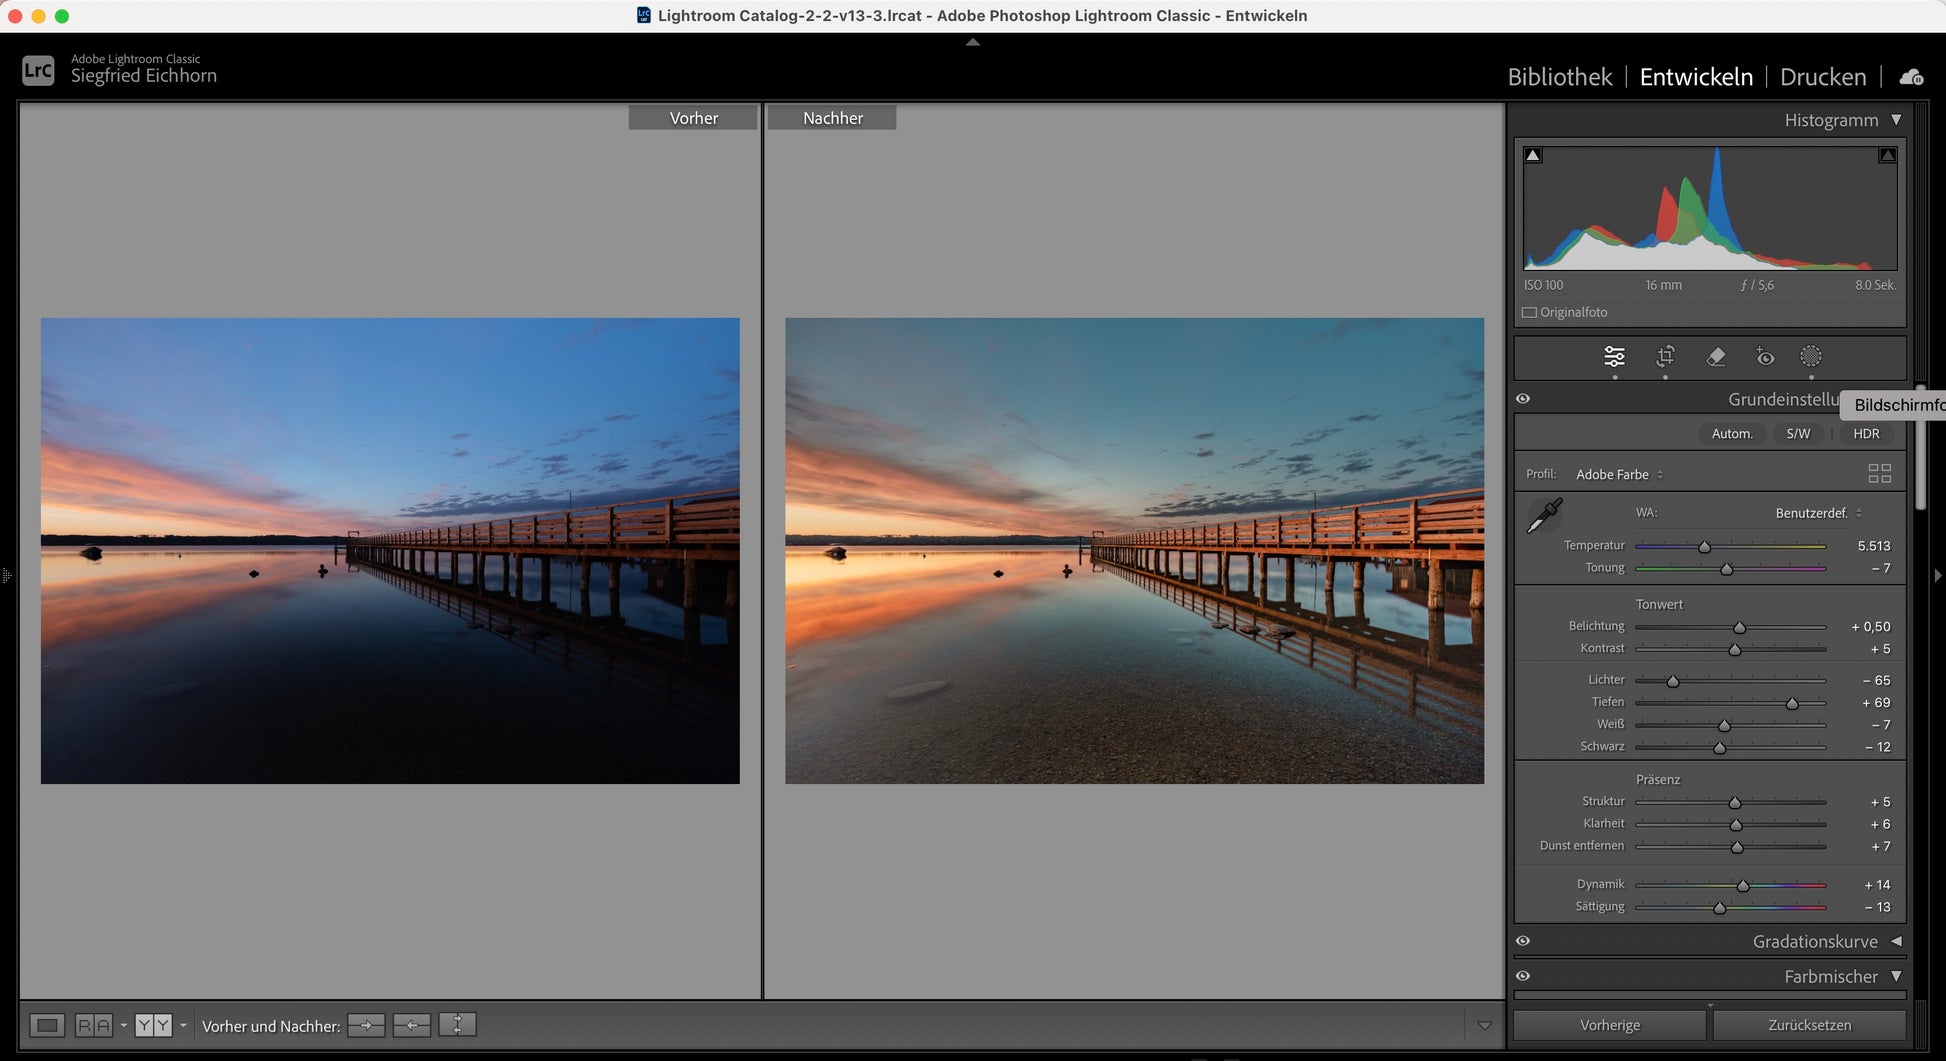Copy before settings to after

366,1026
